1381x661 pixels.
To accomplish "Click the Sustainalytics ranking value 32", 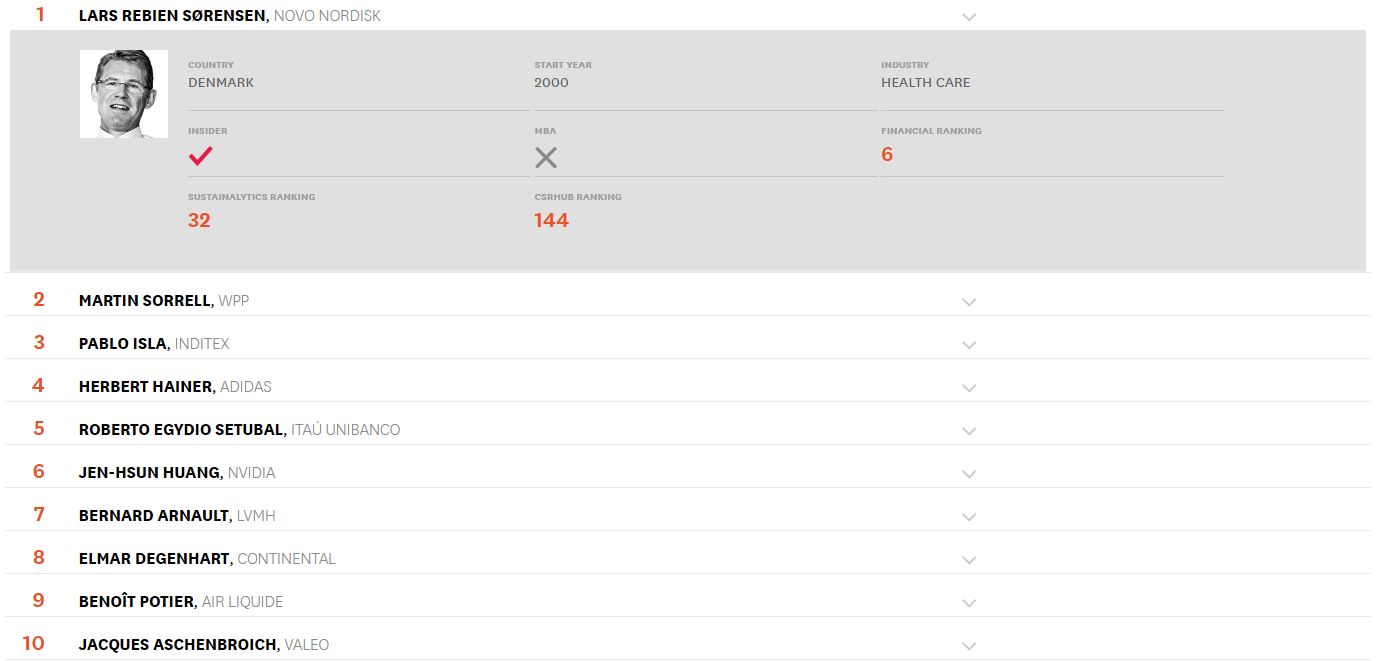I will 199,220.
